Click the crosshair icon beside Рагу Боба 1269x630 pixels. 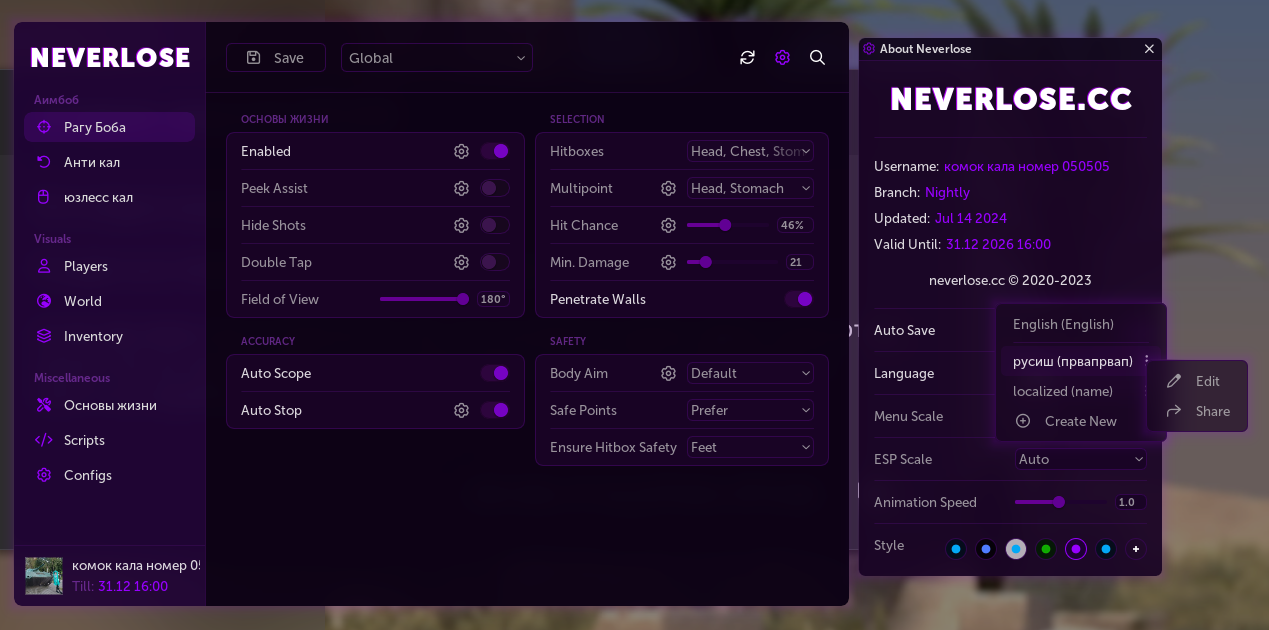[x=44, y=127]
